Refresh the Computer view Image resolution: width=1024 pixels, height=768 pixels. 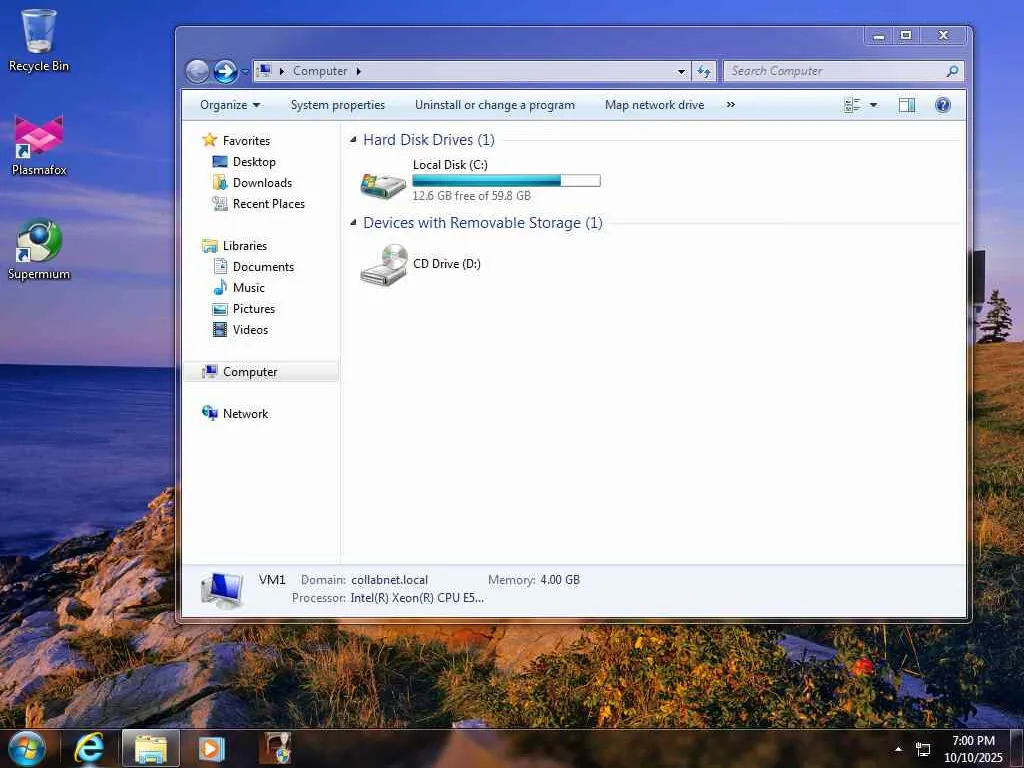click(703, 71)
